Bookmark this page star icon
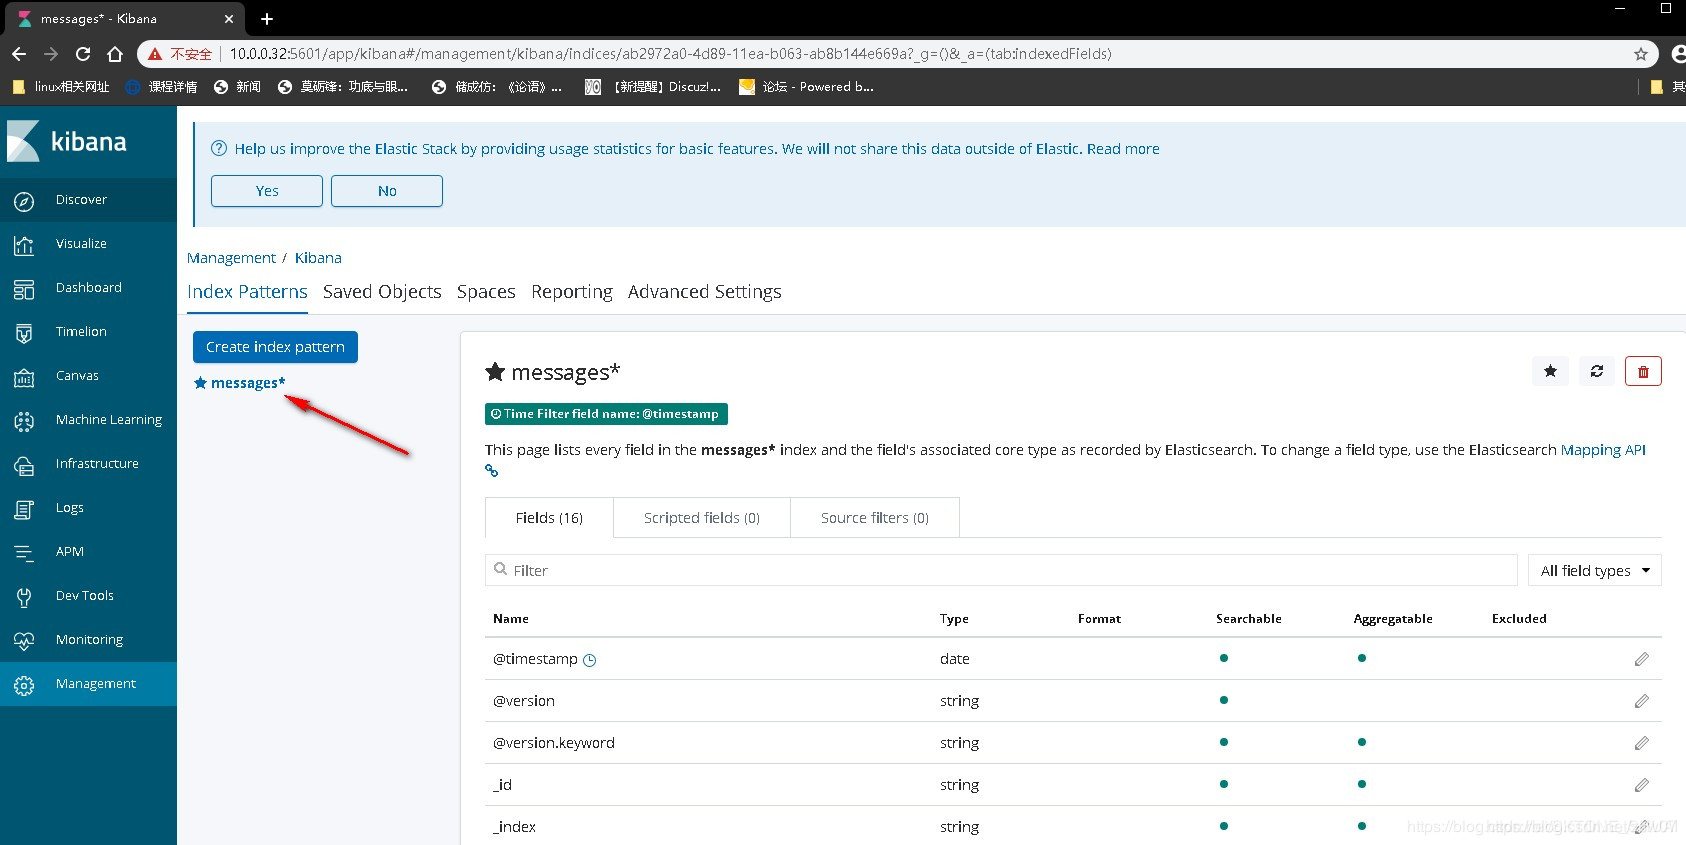The image size is (1686, 845). [1641, 54]
